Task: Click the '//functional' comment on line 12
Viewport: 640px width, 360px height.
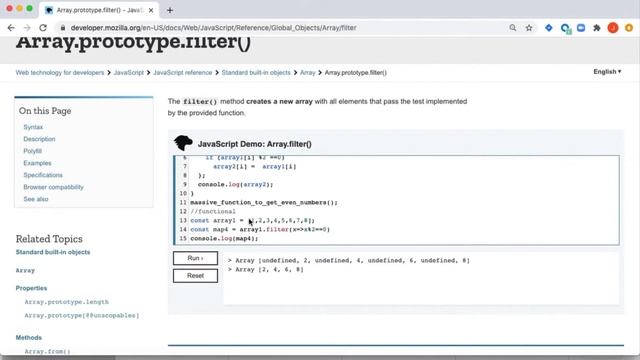Action: [x=213, y=211]
